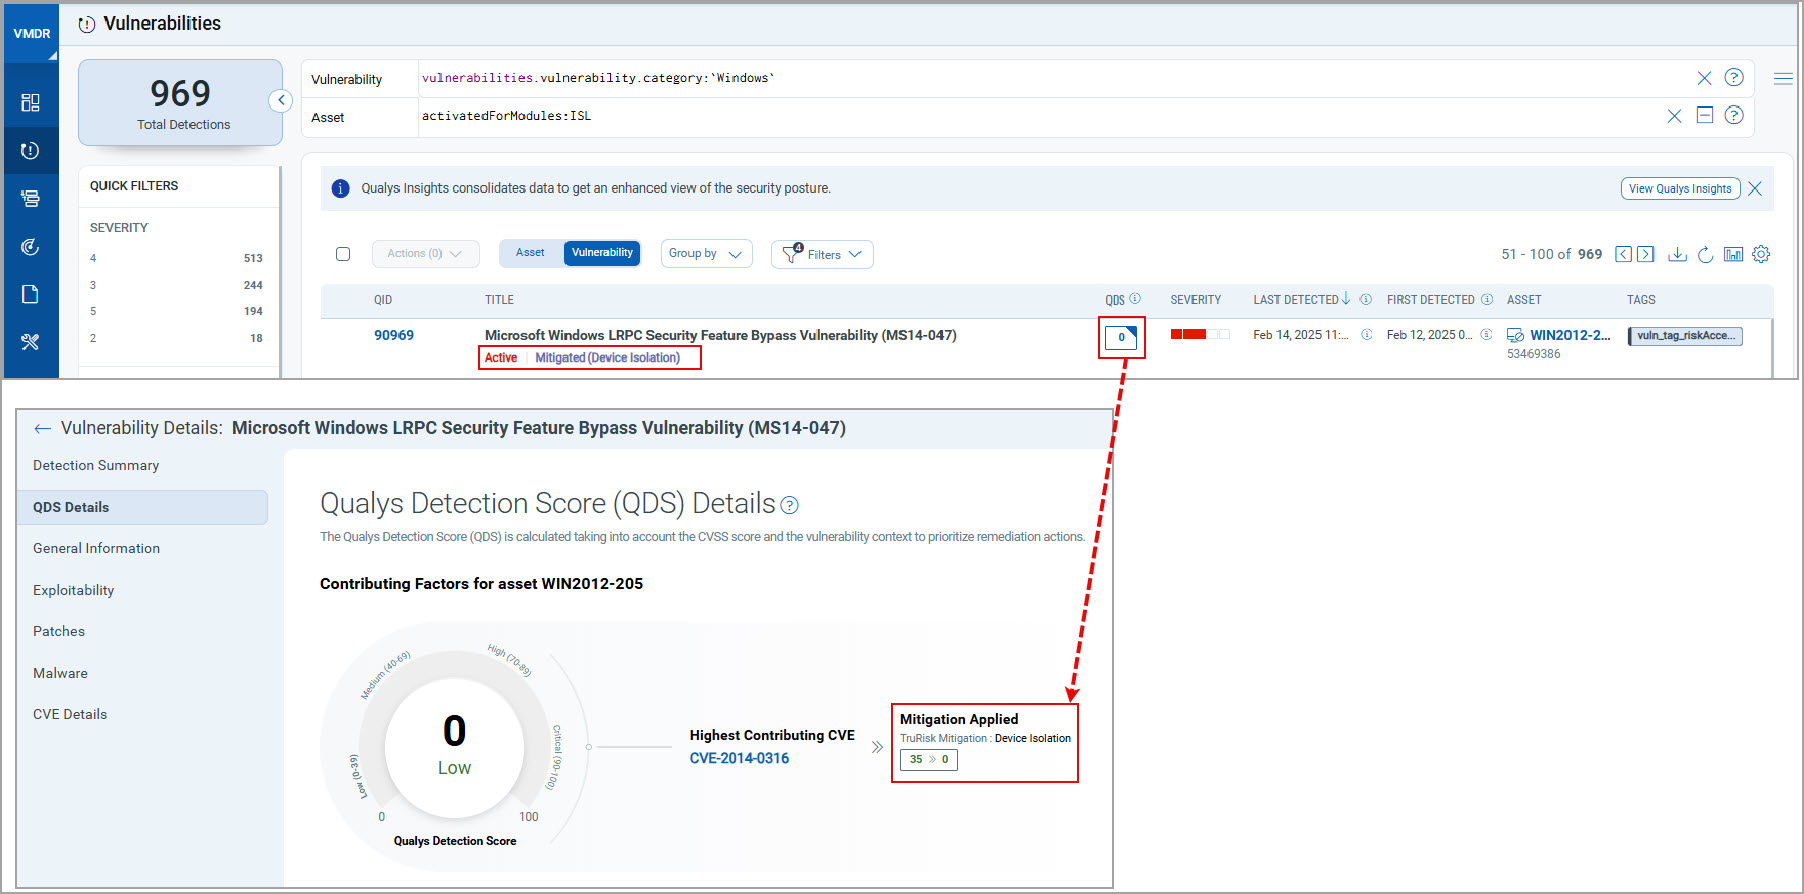
Task: Click View Qualys Insights button
Action: (1680, 189)
